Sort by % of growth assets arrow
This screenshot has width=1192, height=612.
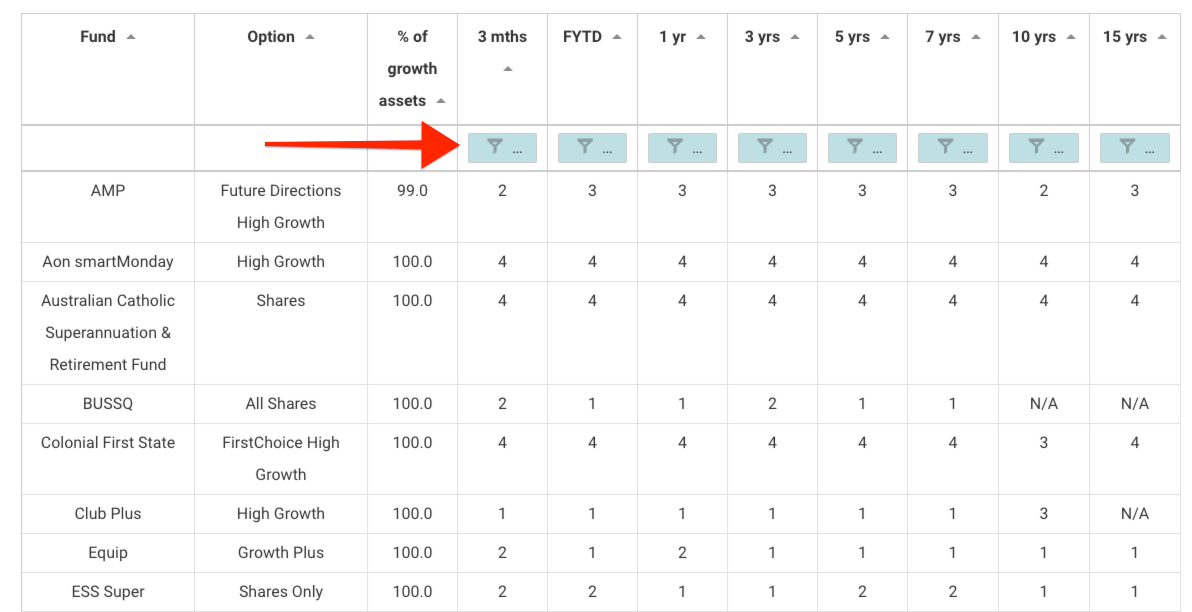click(x=441, y=101)
